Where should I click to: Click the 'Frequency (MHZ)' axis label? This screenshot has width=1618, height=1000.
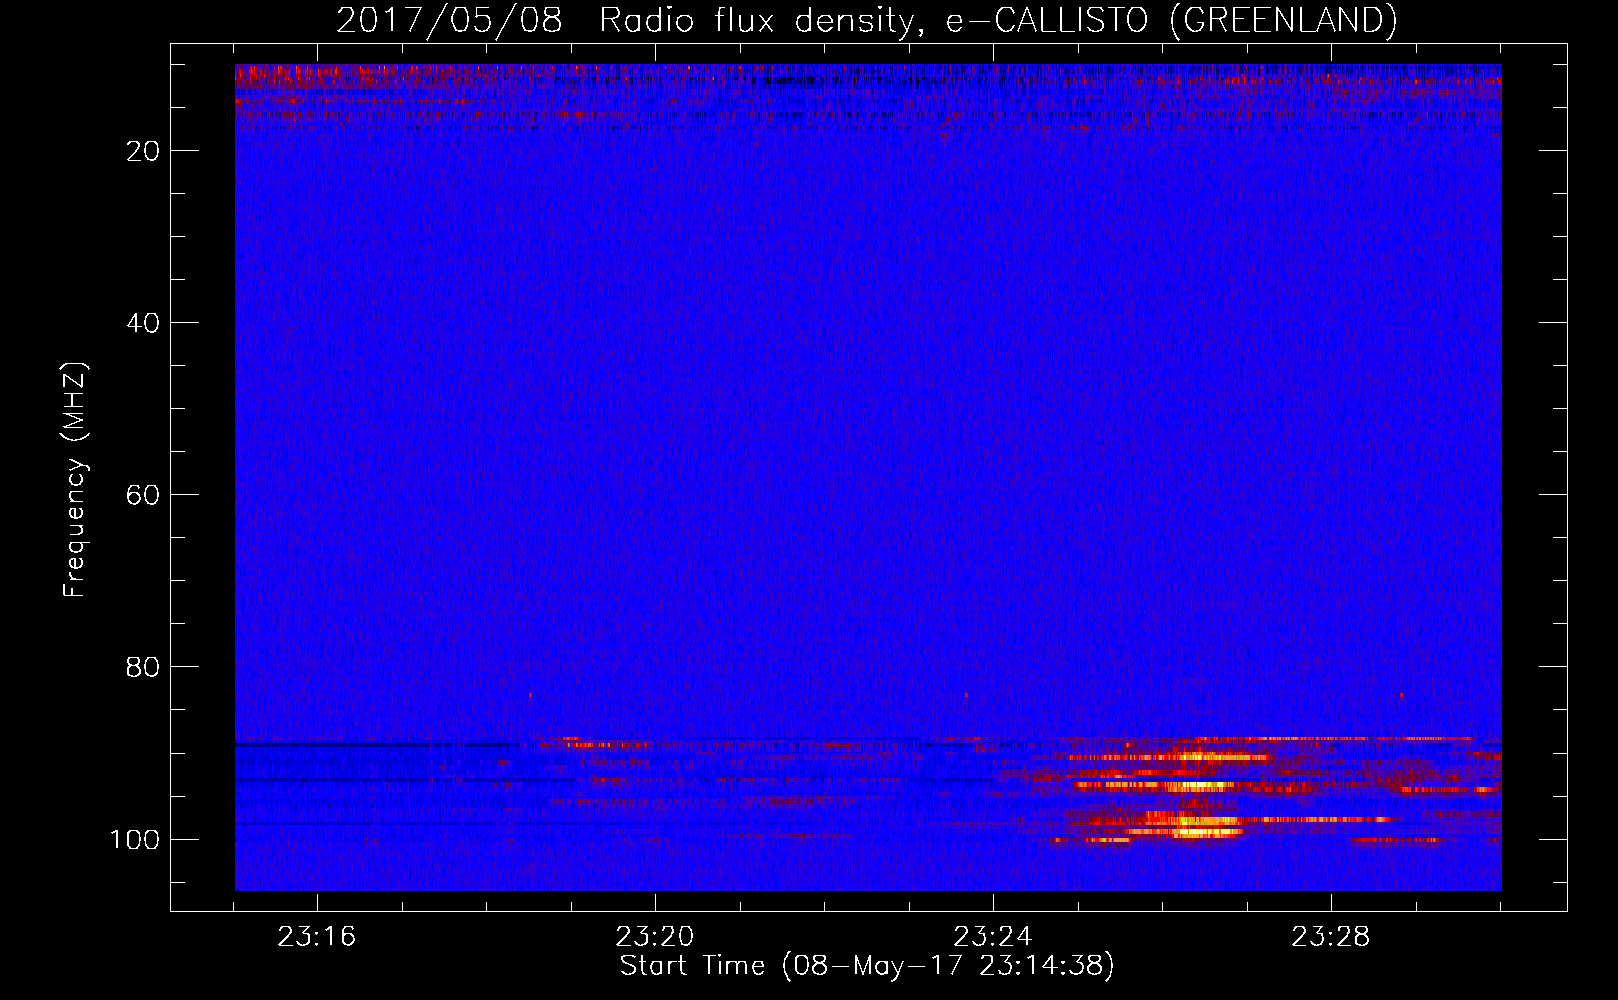[x=75, y=479]
